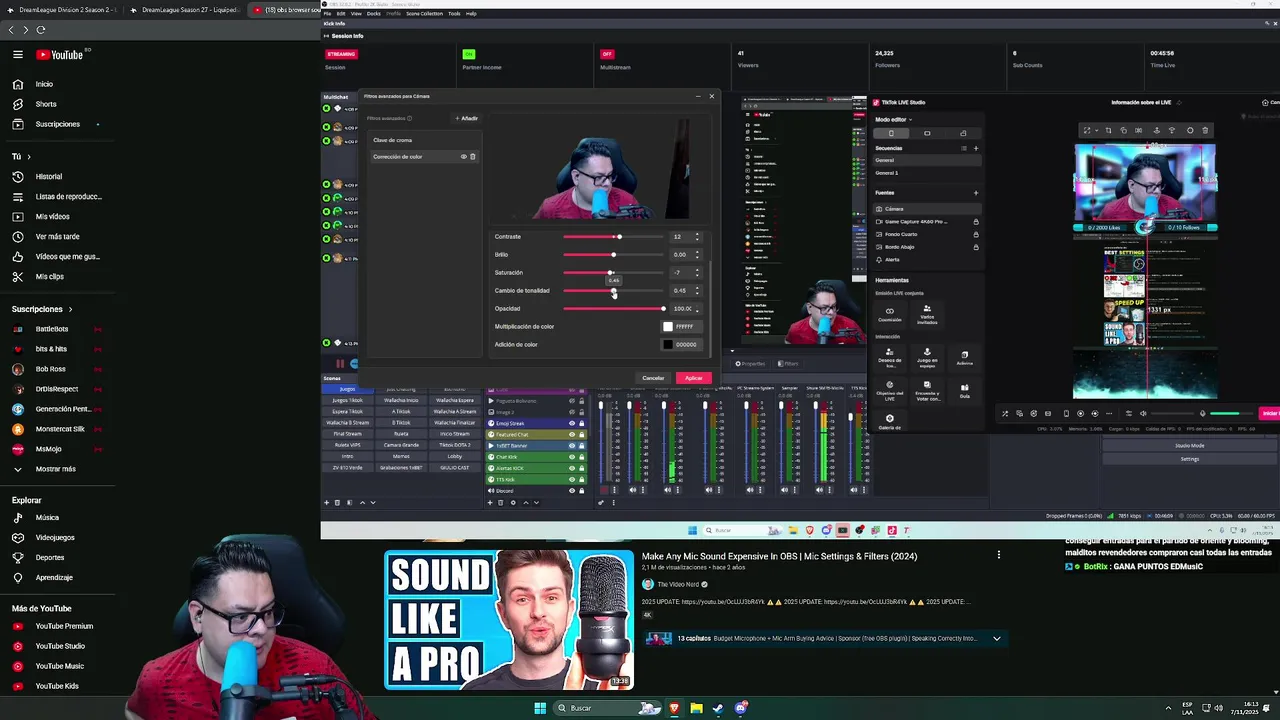Toggle lock on Emoji Streak source
Image resolution: width=1280 pixels, height=720 pixels.
click(x=582, y=423)
